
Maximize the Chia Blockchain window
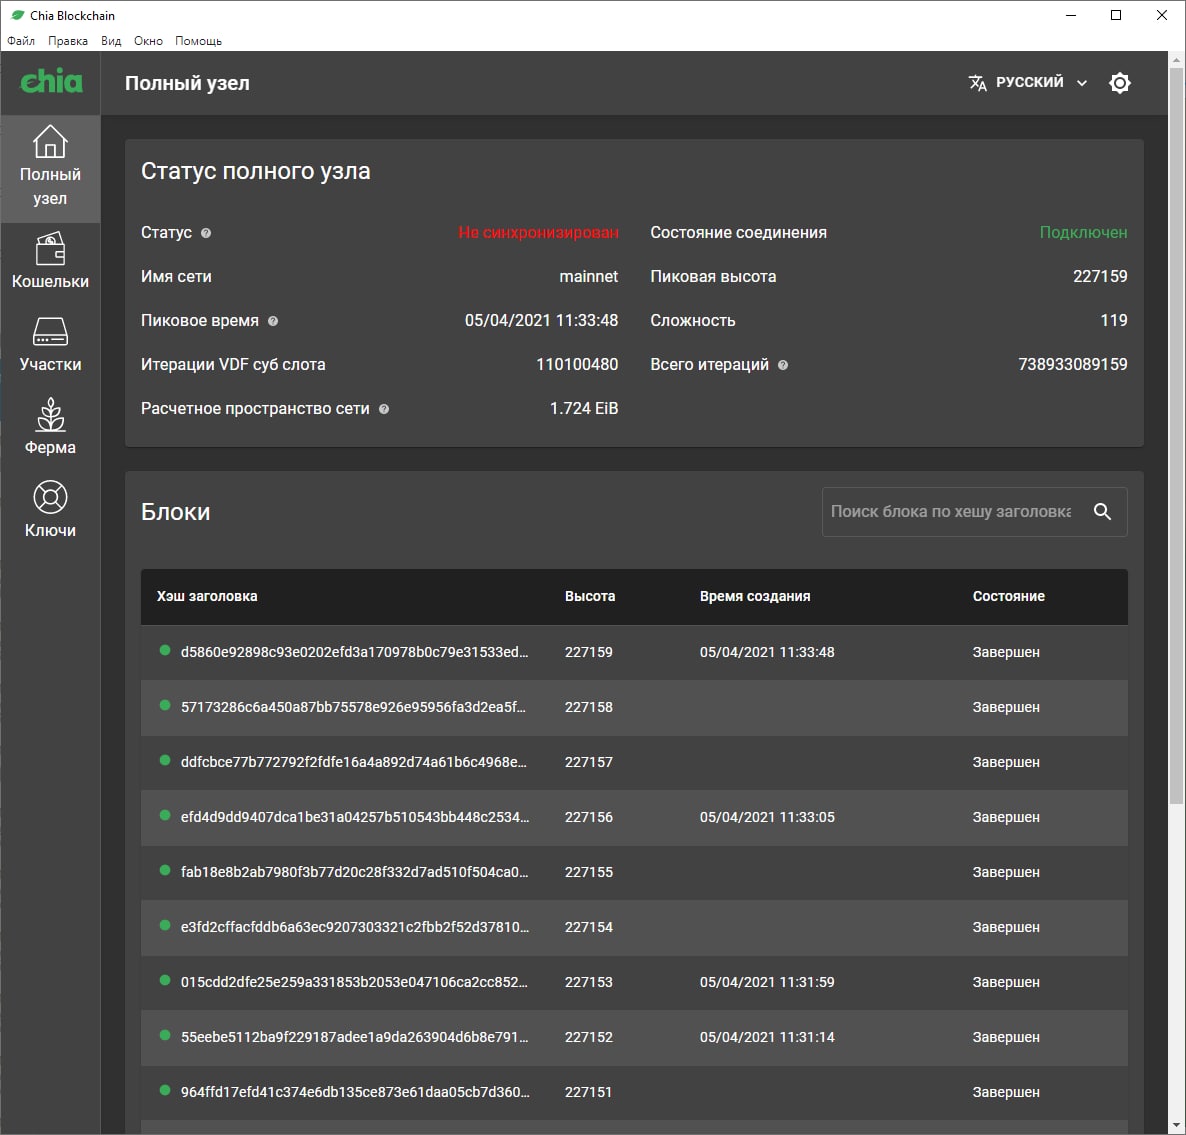point(1116,15)
